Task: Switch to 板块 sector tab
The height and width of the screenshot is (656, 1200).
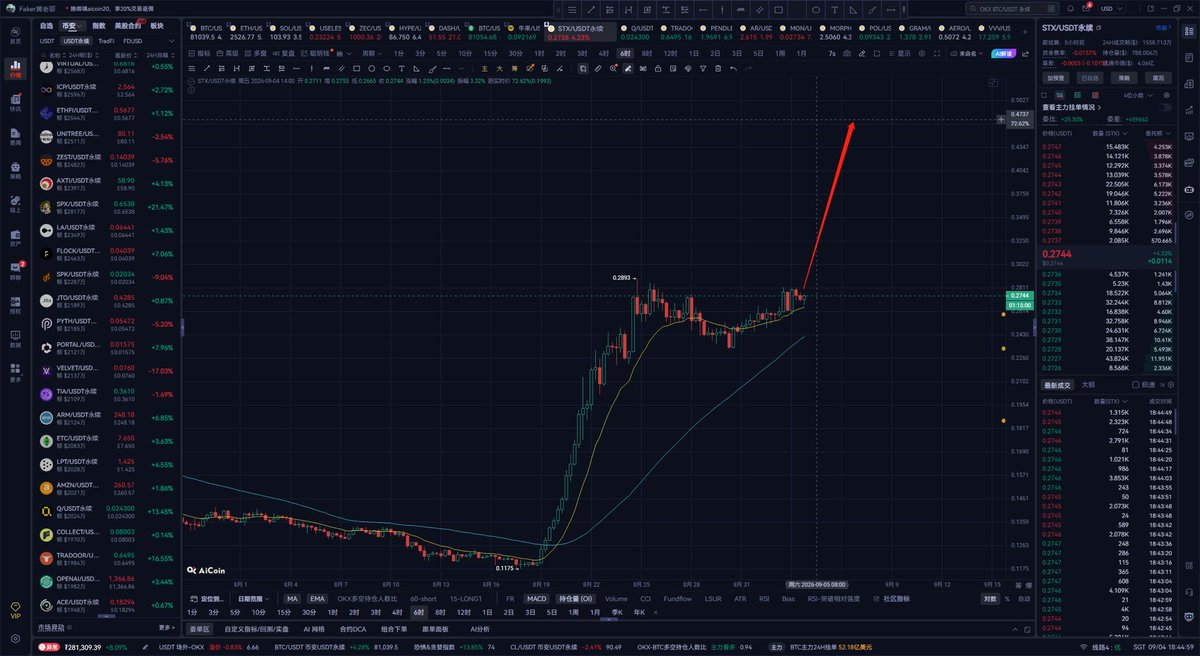Action: [157, 26]
